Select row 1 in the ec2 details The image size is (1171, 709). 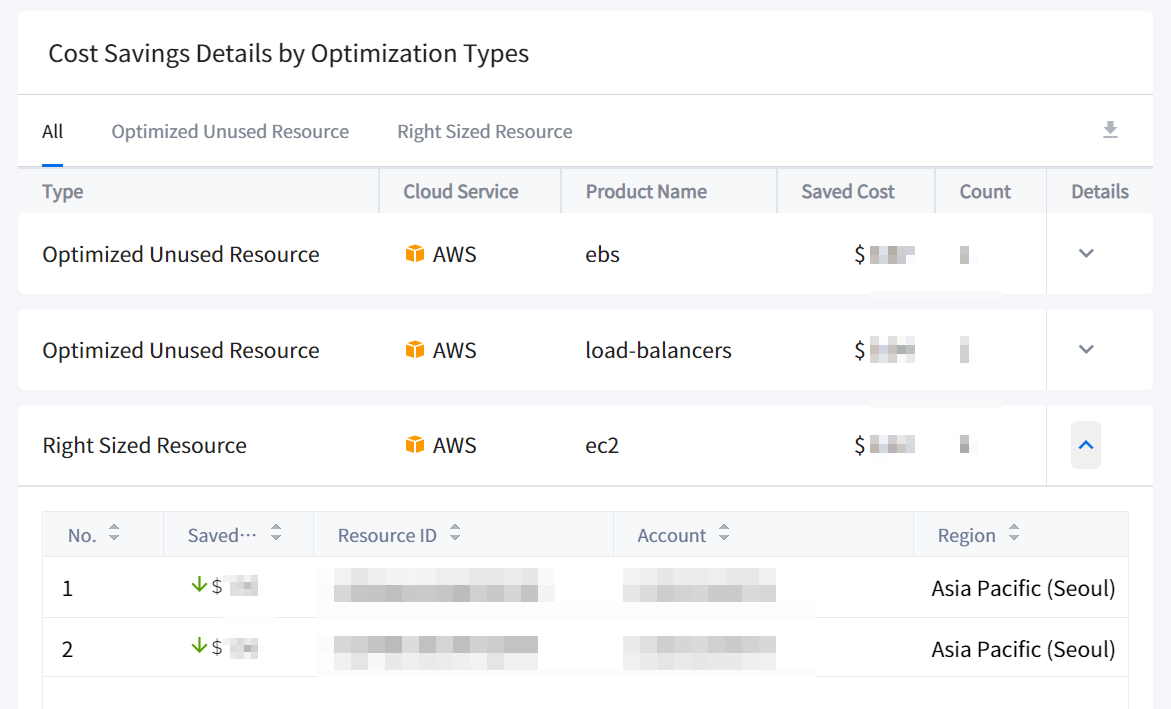(68, 588)
